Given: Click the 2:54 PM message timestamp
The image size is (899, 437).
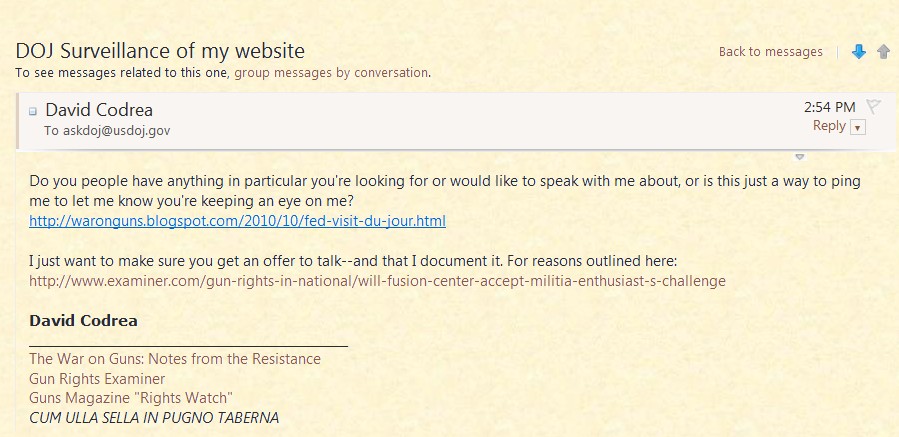Looking at the screenshot, I should pos(829,107).
